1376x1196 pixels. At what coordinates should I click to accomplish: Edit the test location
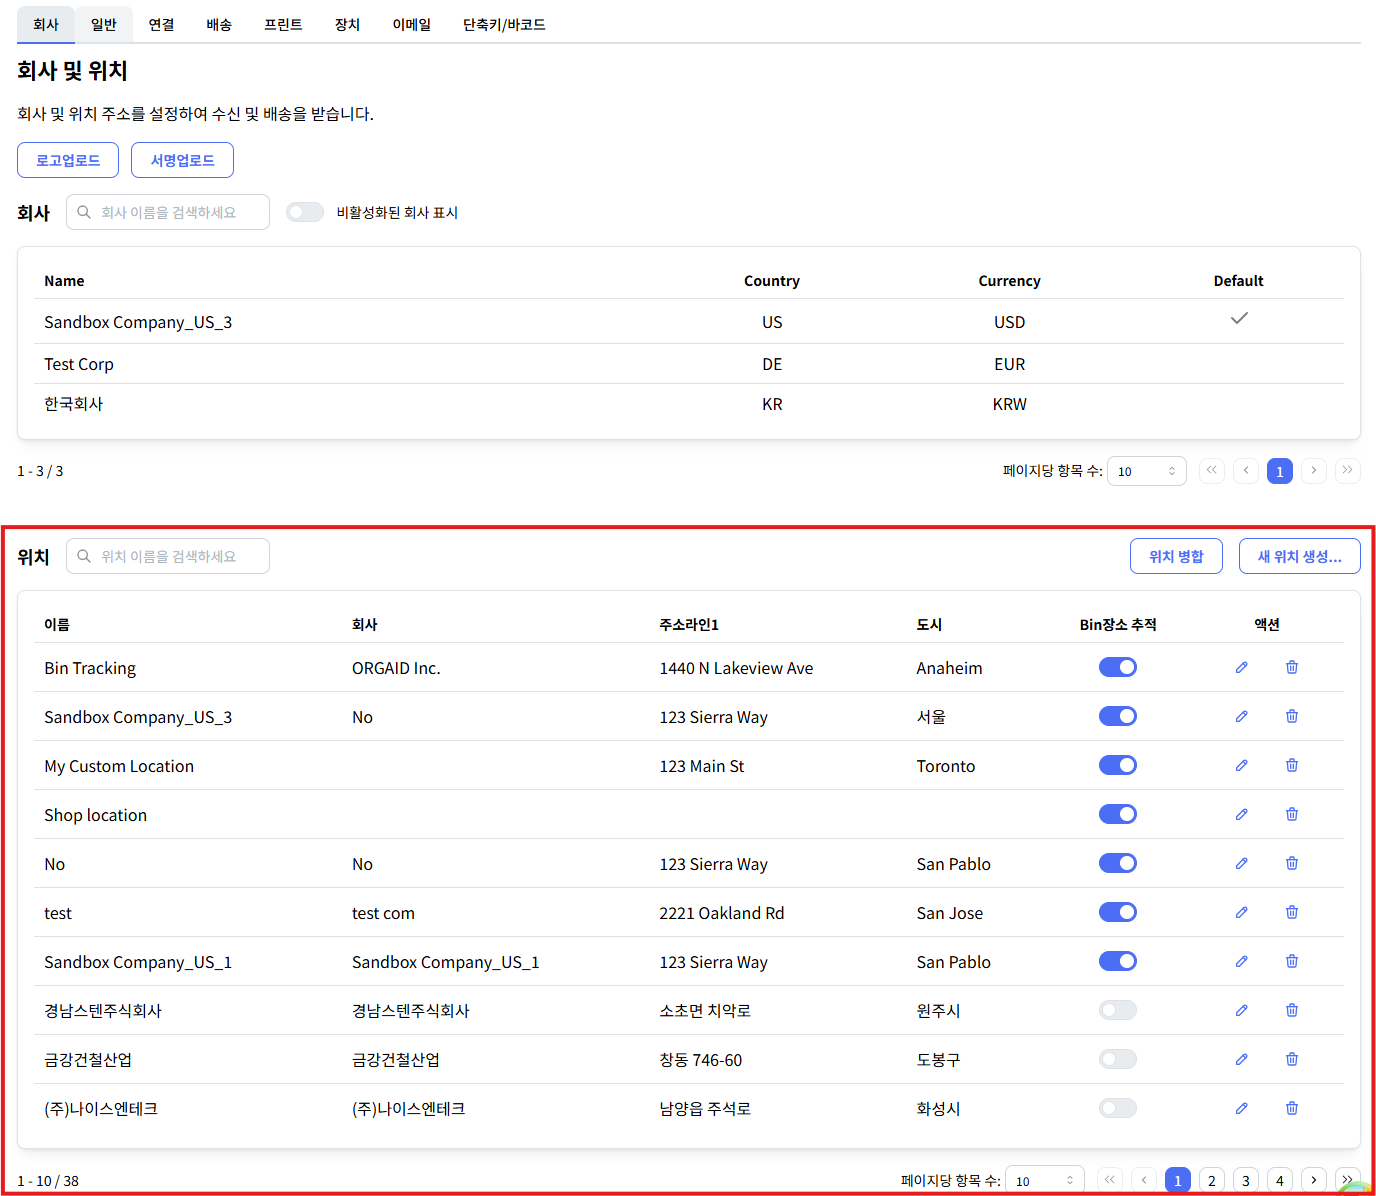point(1241,912)
